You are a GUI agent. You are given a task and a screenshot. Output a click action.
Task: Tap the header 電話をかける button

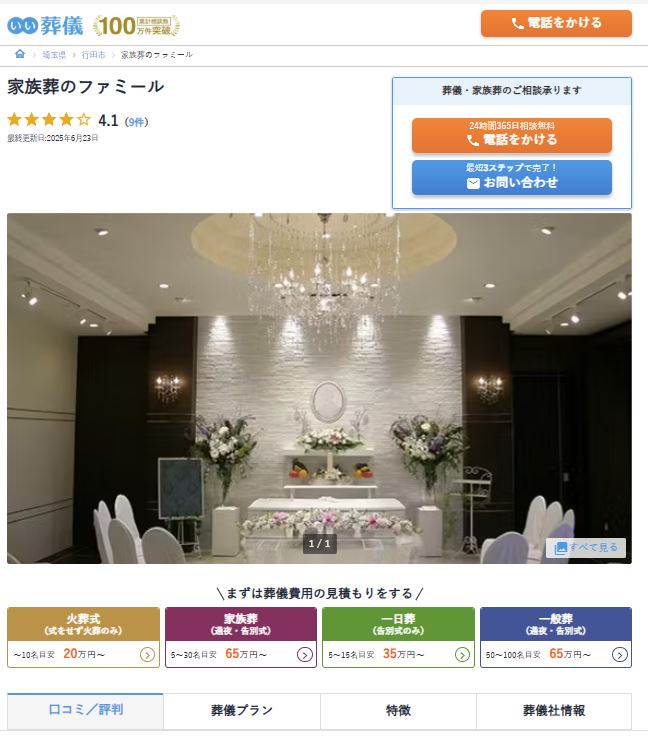click(x=556, y=23)
